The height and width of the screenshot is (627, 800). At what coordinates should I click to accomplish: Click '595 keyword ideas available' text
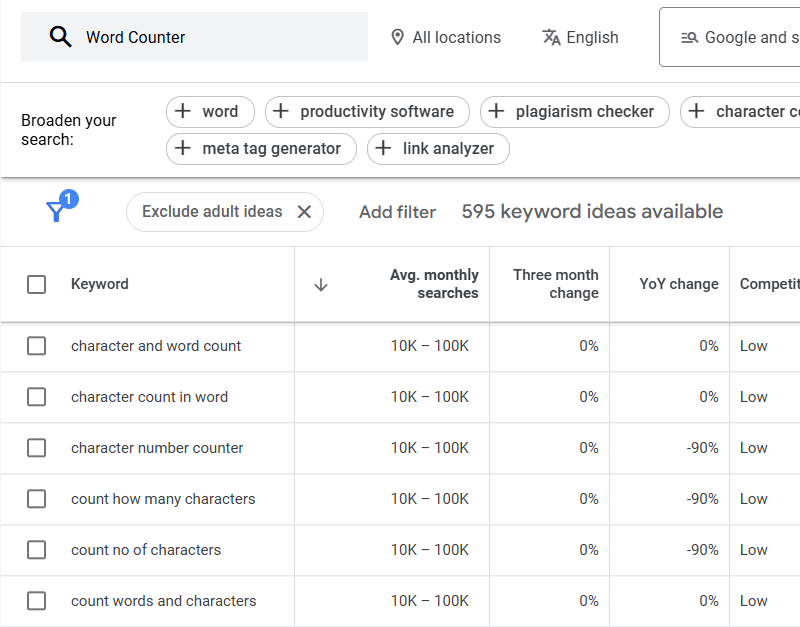[592, 212]
